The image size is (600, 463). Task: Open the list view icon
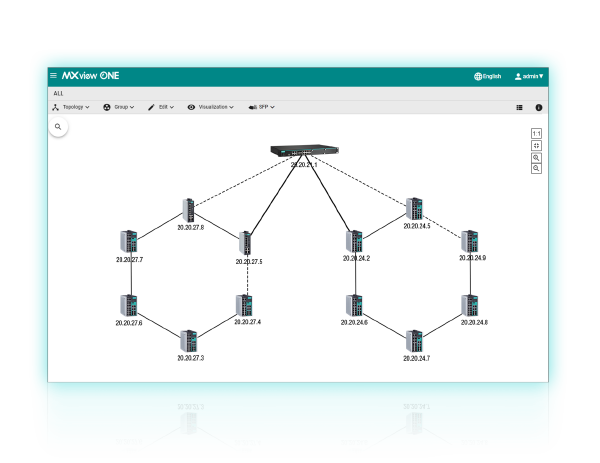pos(519,106)
